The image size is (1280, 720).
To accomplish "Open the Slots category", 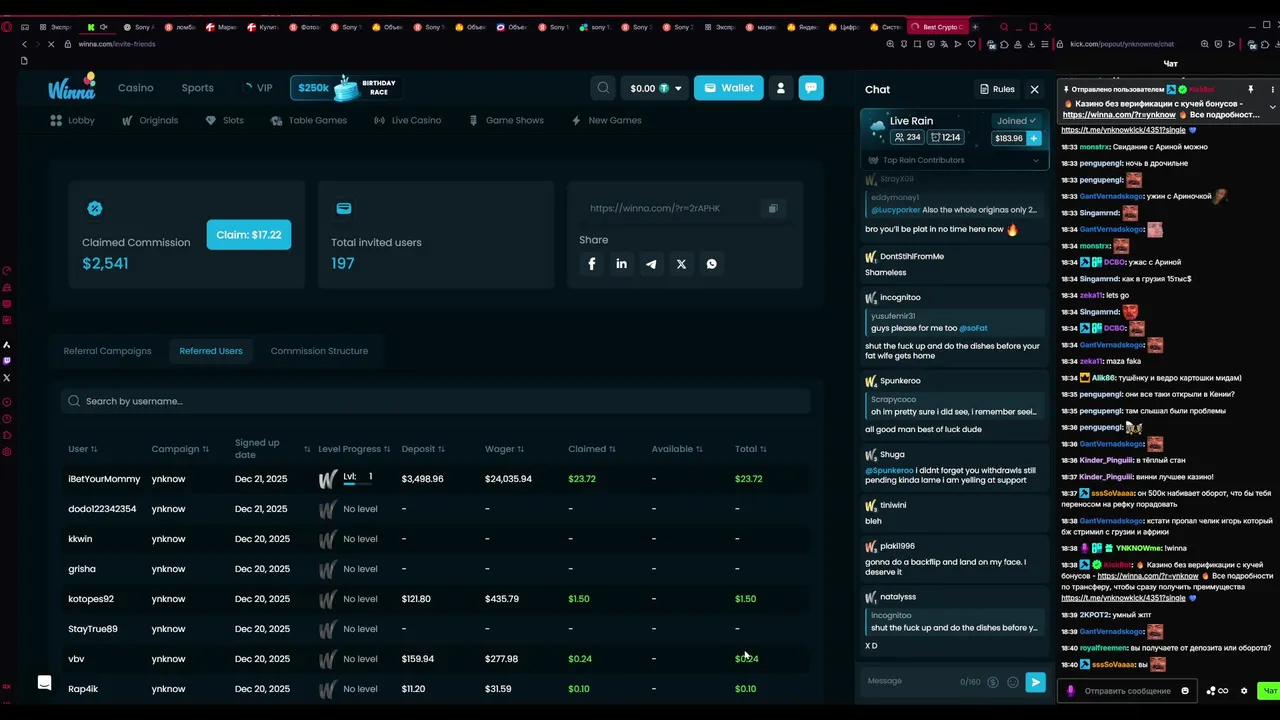I will tap(224, 120).
